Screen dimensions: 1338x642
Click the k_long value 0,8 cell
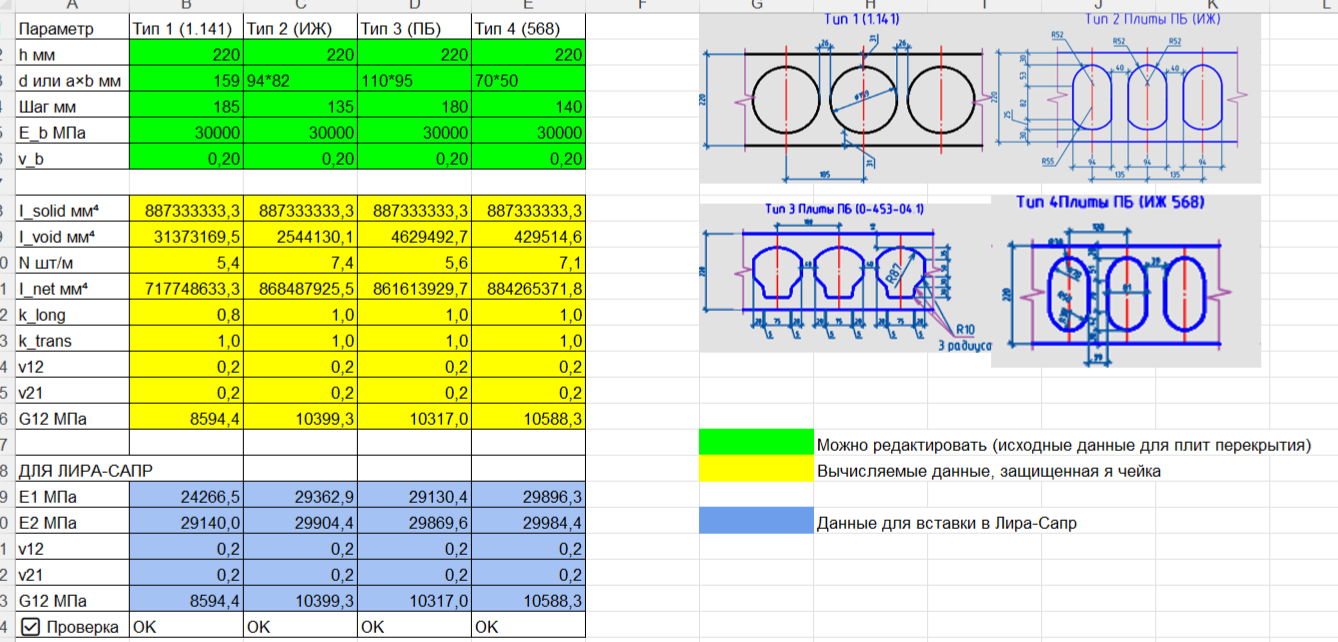coord(186,315)
